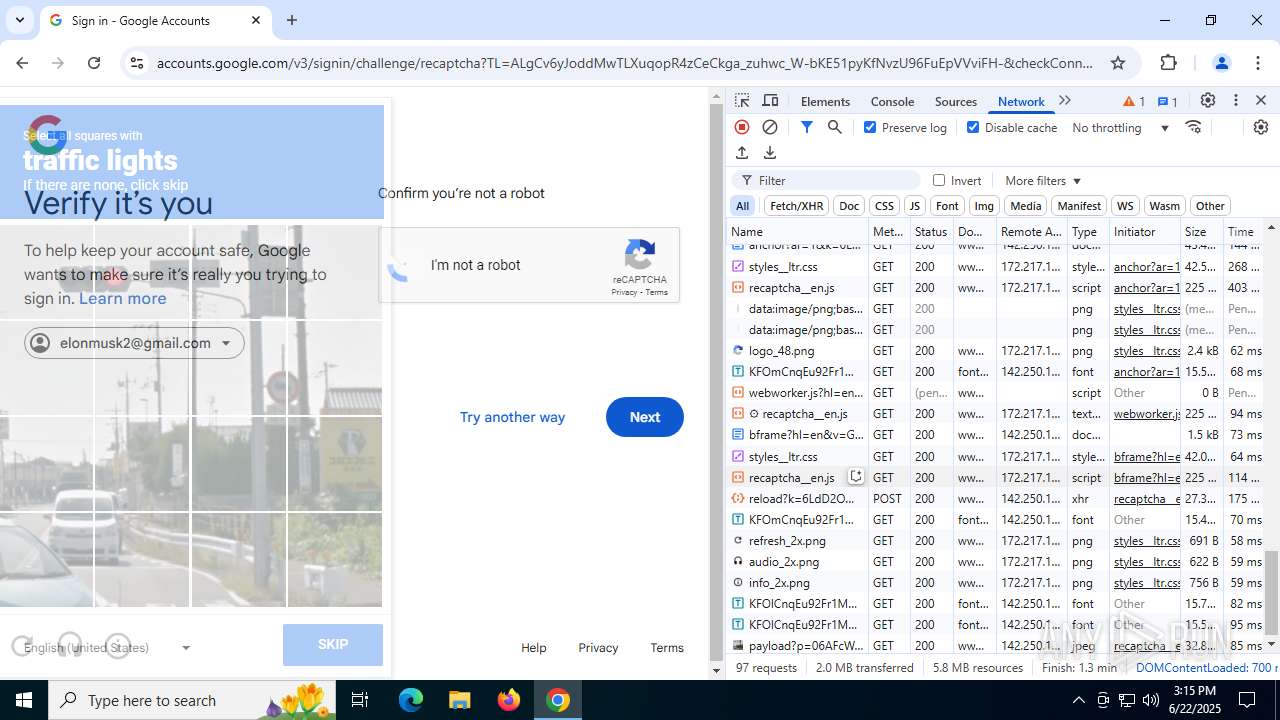Enable the Invert filter checkbox
The width and height of the screenshot is (1280, 720).
pos(939,180)
